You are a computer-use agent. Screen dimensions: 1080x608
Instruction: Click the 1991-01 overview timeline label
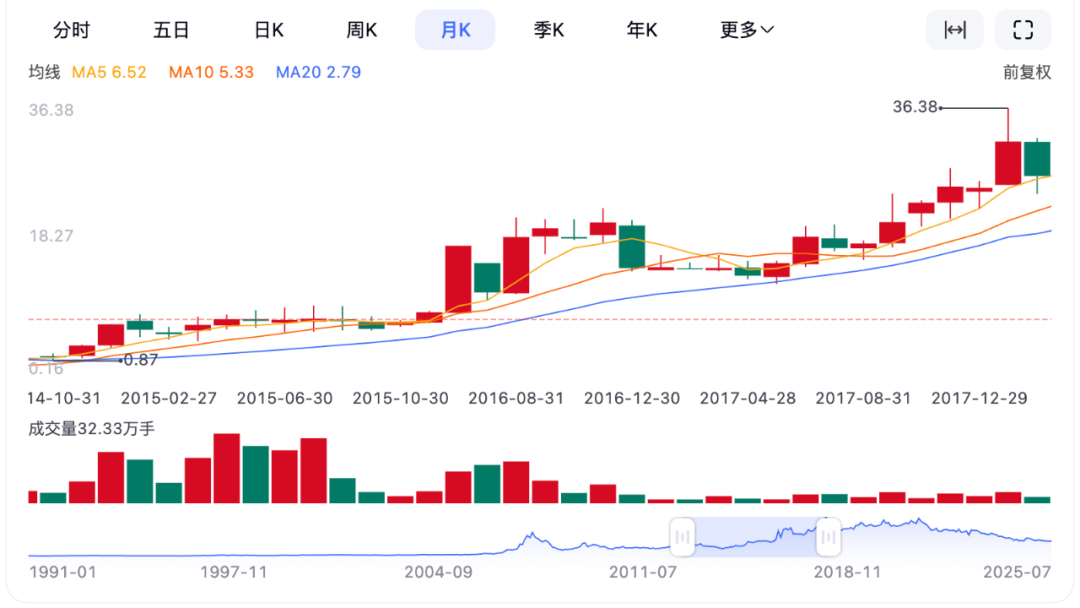pos(63,572)
